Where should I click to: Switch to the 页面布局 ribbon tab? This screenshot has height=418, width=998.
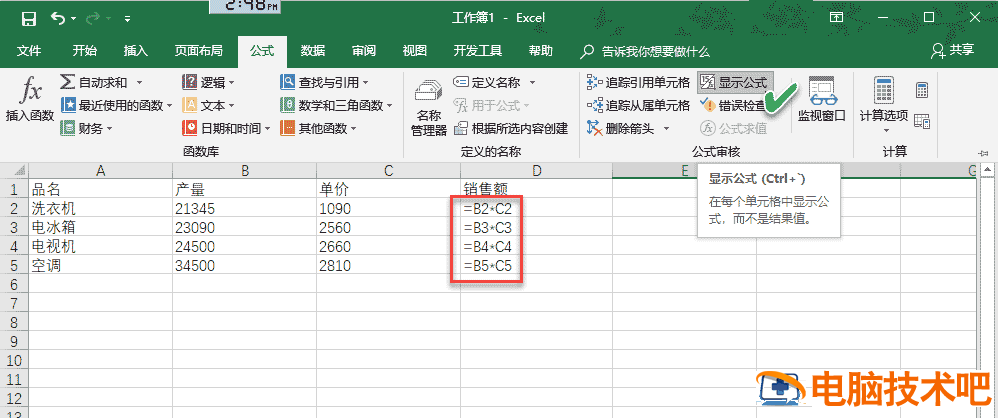click(x=199, y=52)
